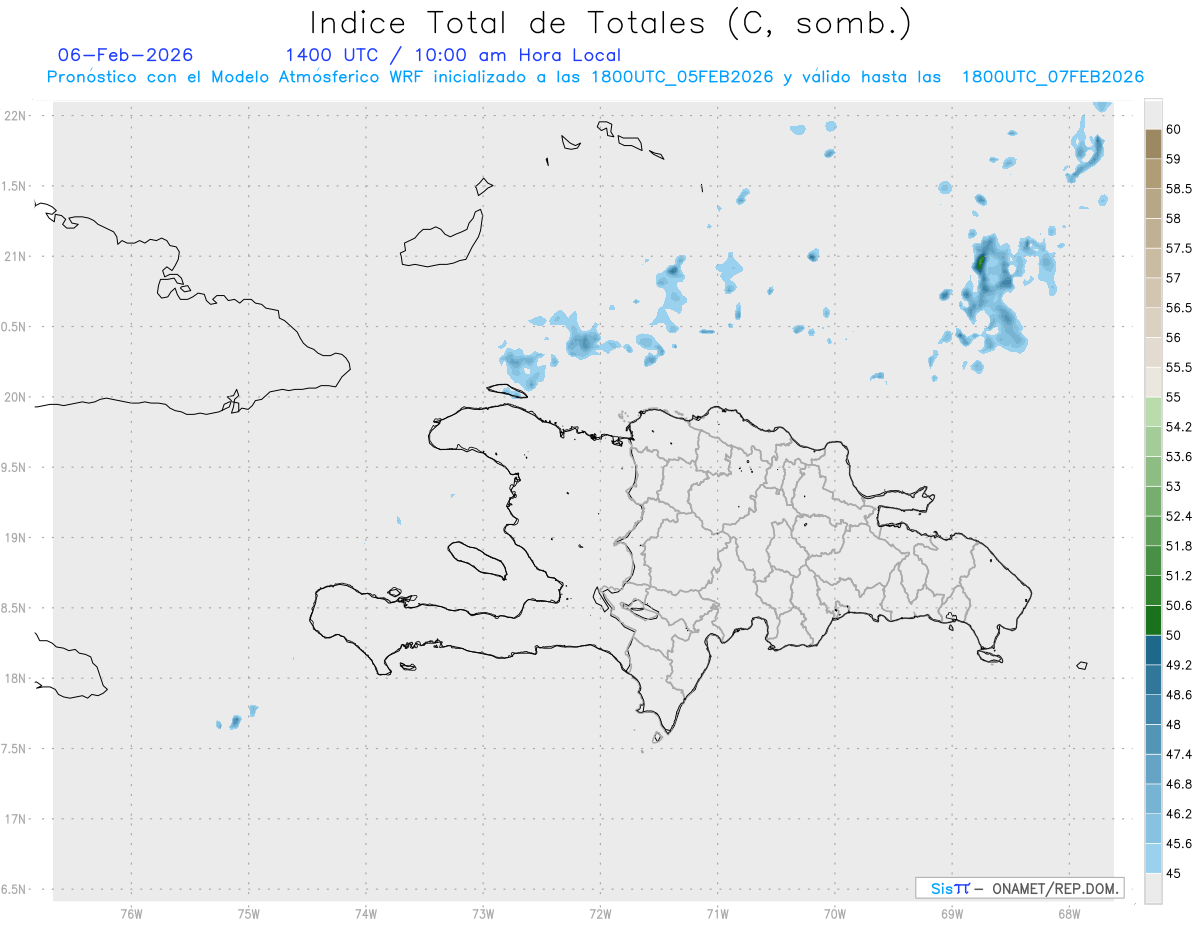The width and height of the screenshot is (1200, 927).
Task: Click the "54.2" colorbar value
Action: pyautogui.click(x=1178, y=427)
